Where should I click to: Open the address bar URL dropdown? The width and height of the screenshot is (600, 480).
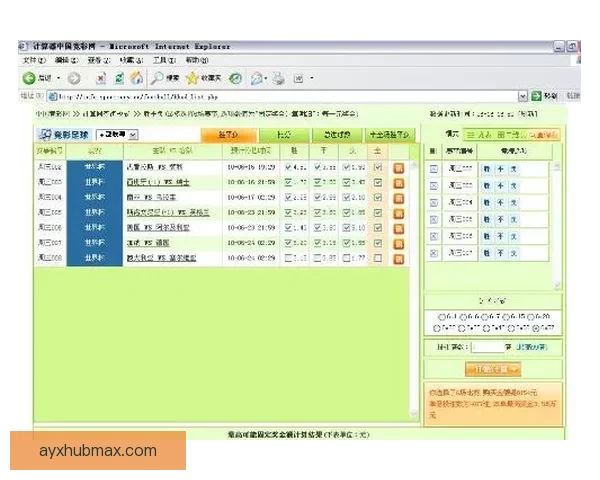523,96
